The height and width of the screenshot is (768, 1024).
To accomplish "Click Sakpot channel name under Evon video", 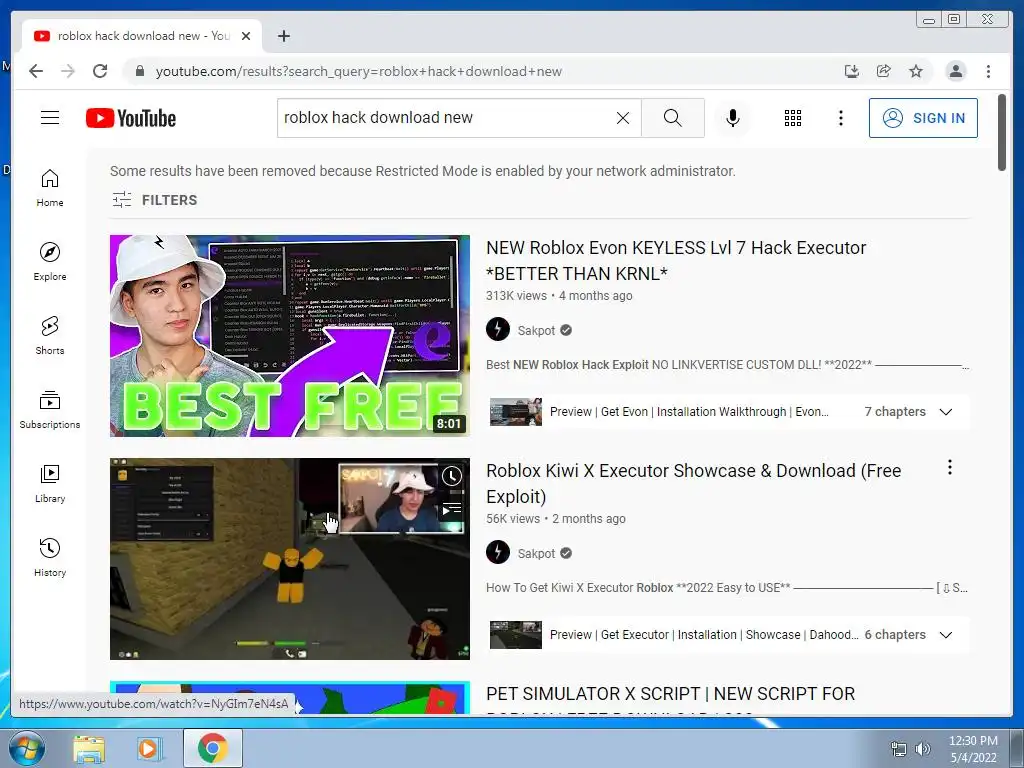I will pos(536,330).
